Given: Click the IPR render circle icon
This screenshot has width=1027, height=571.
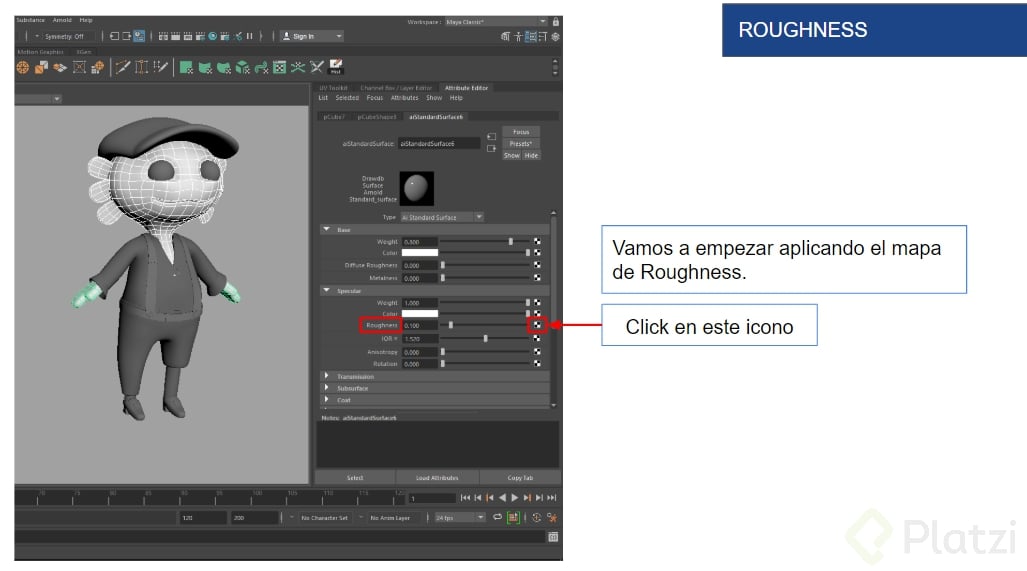Looking at the screenshot, I should 213,37.
